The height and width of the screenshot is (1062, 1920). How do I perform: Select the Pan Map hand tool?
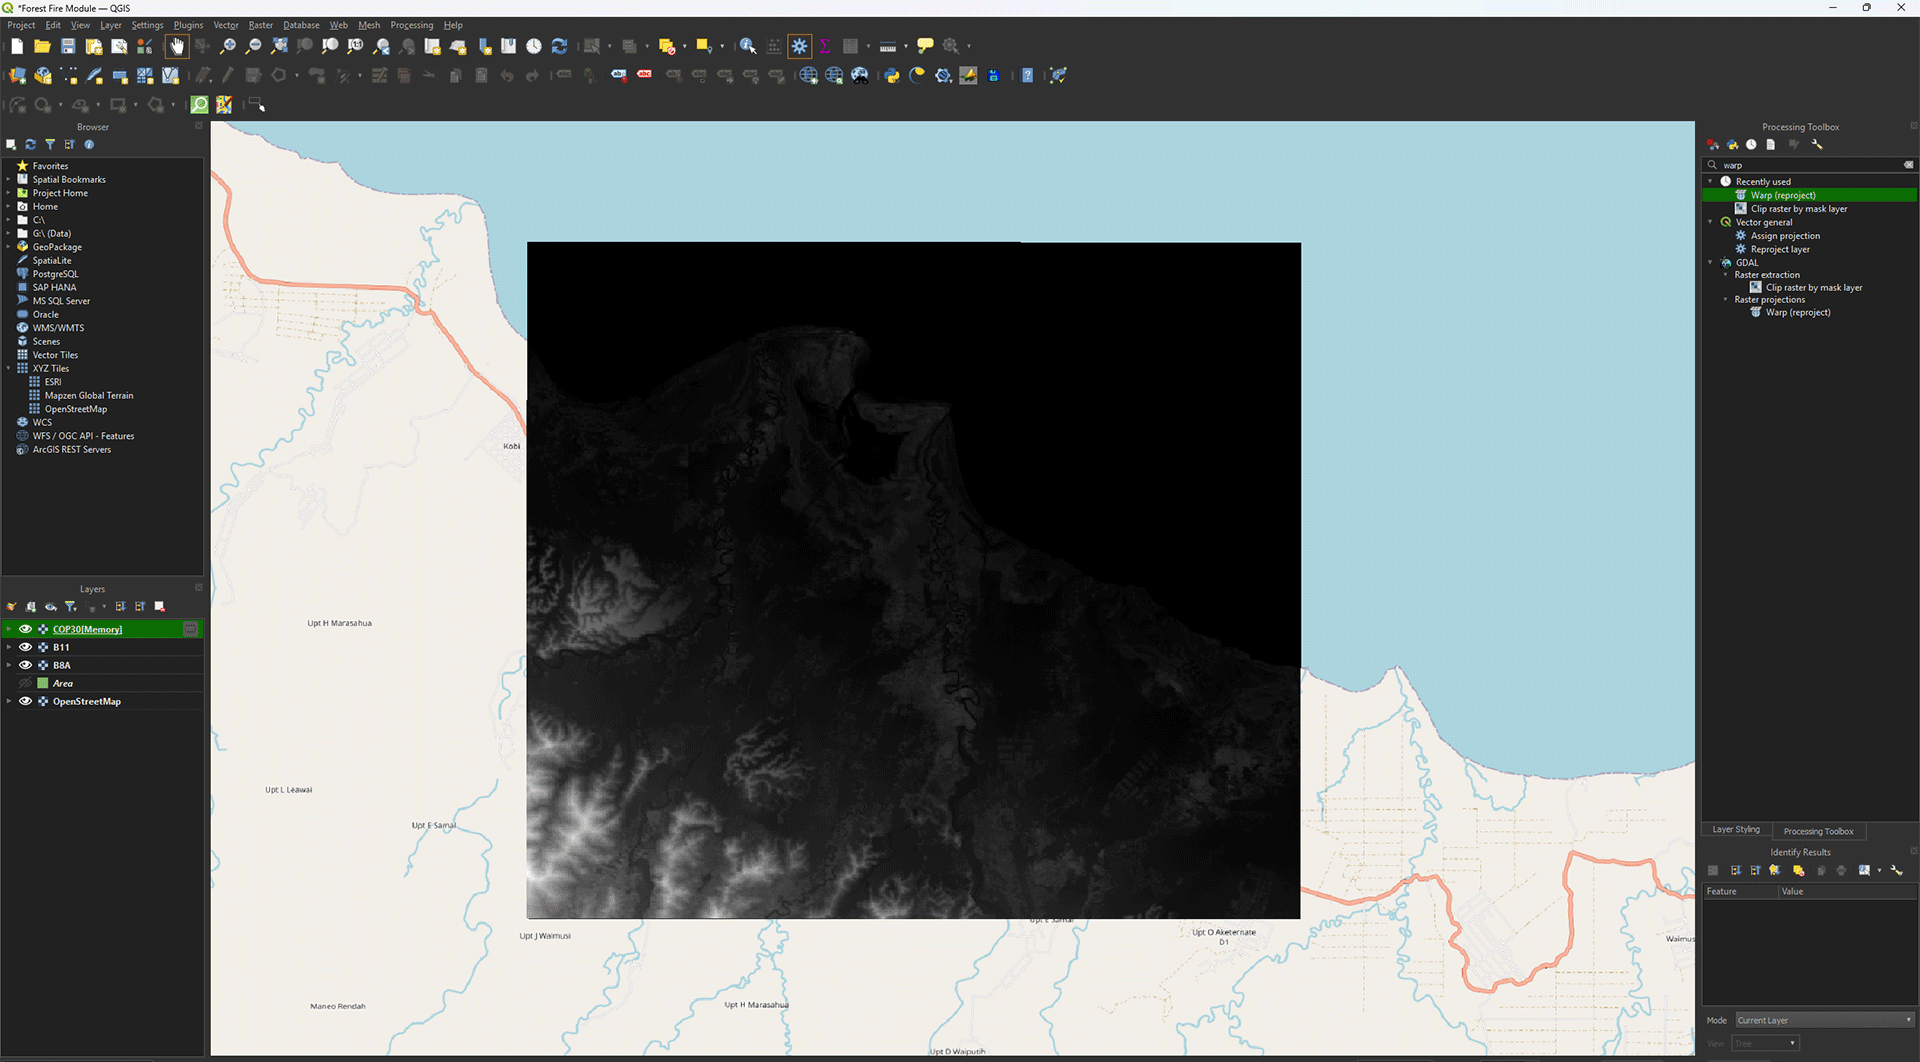coord(177,46)
